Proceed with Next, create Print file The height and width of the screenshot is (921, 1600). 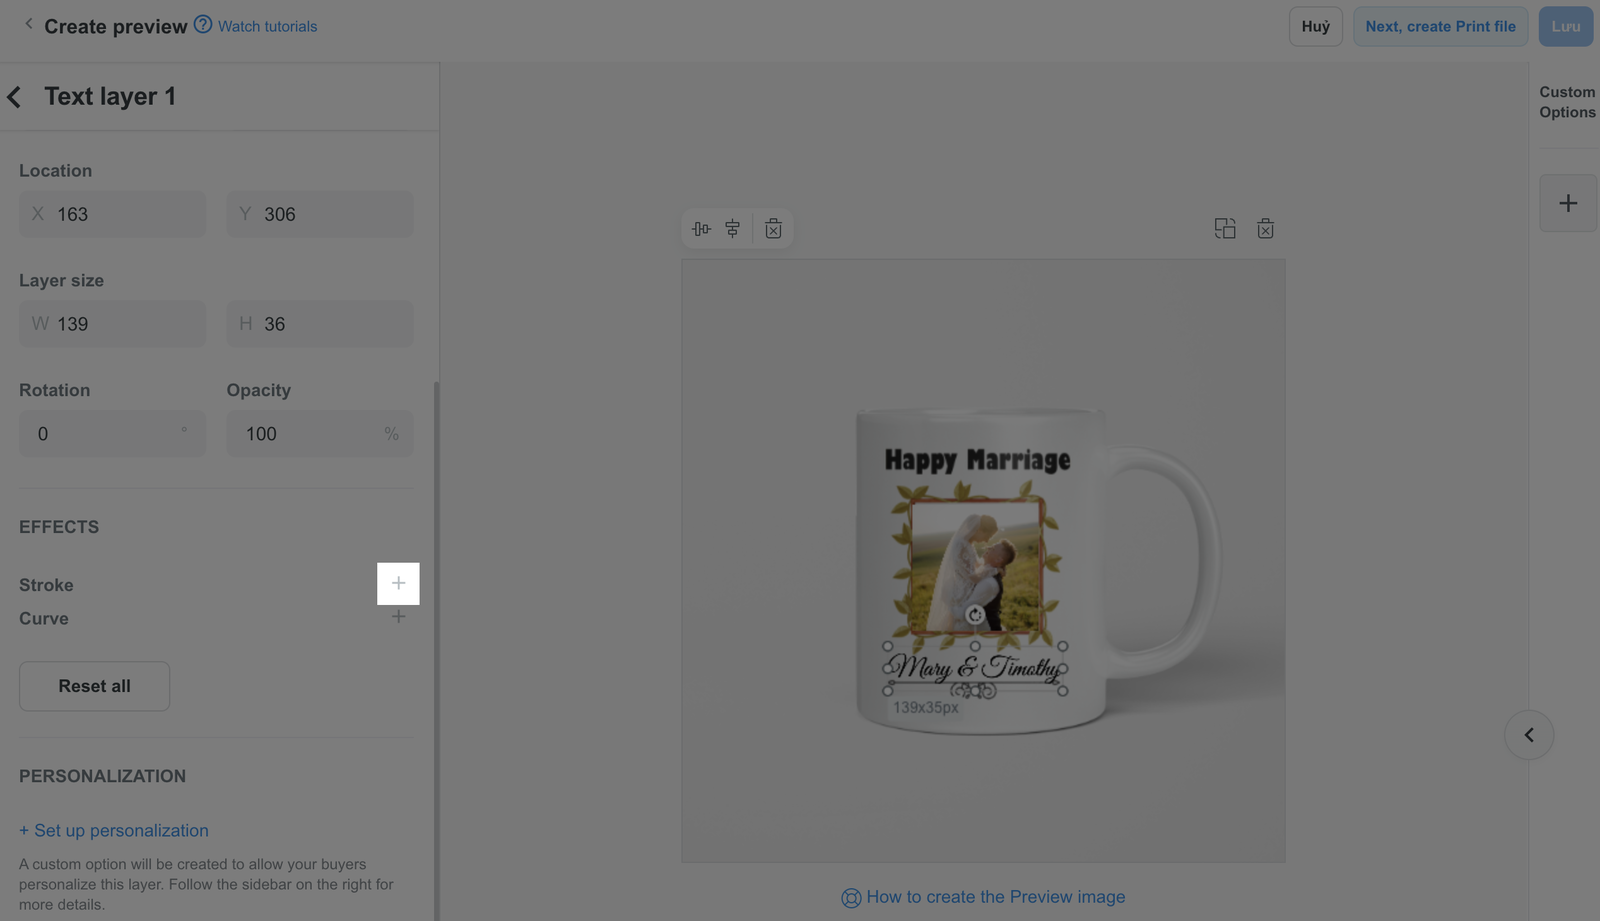point(1440,26)
